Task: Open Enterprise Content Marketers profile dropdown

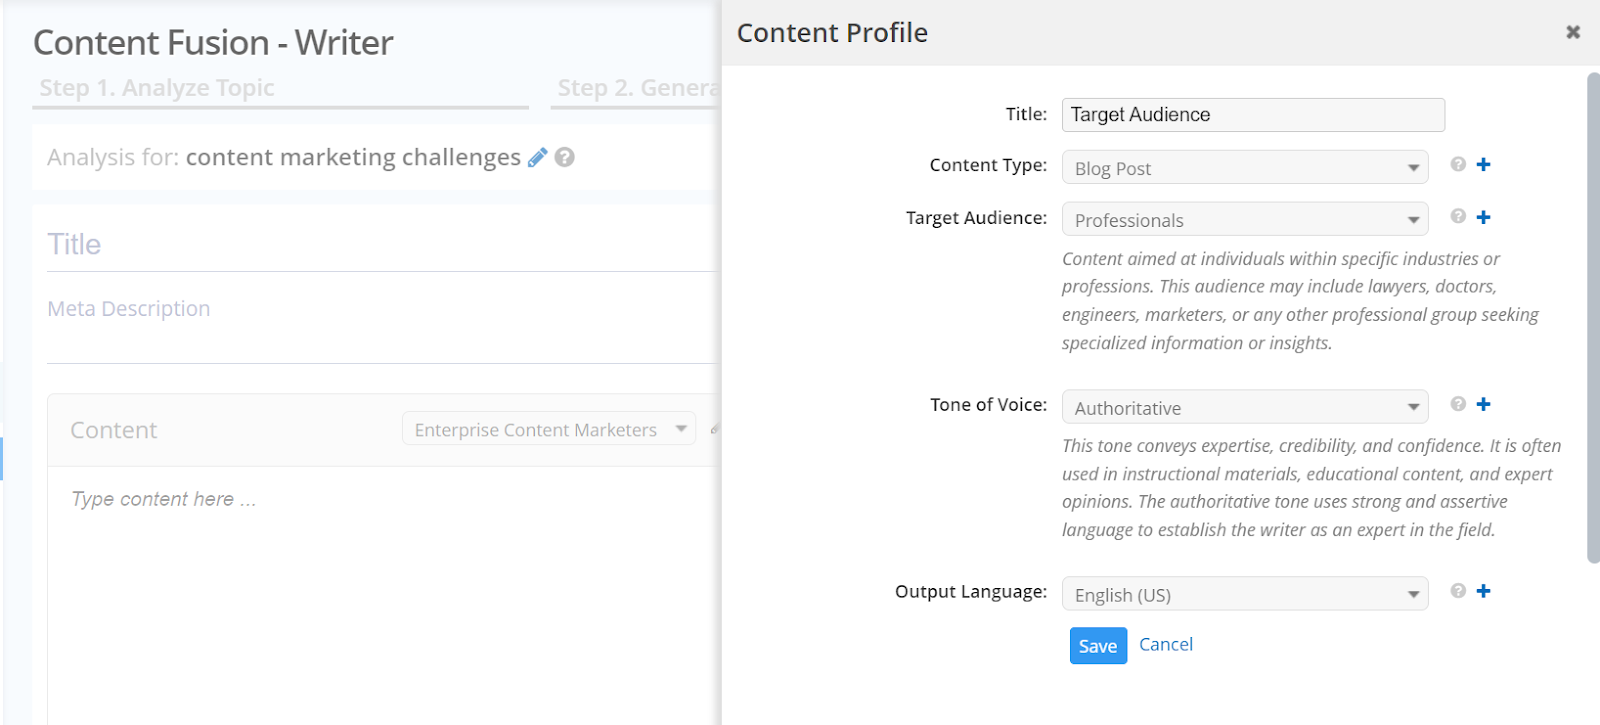Action: [548, 430]
